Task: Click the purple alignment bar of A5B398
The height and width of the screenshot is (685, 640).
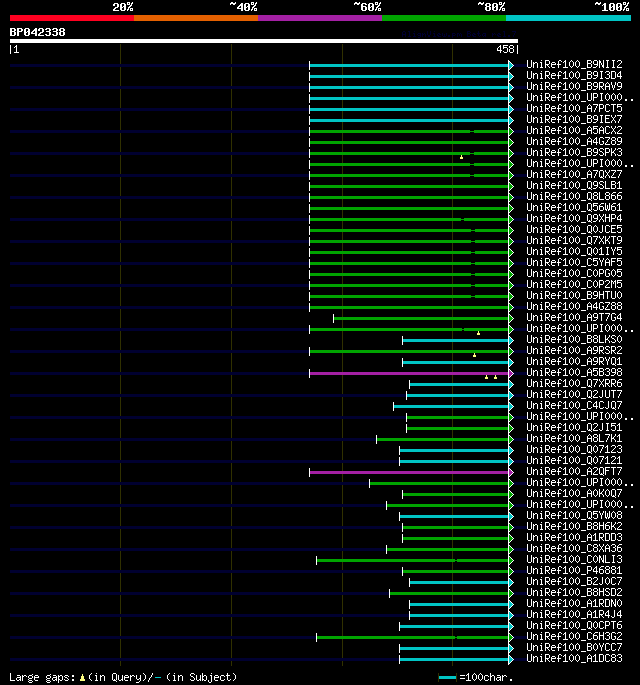Action: point(409,374)
